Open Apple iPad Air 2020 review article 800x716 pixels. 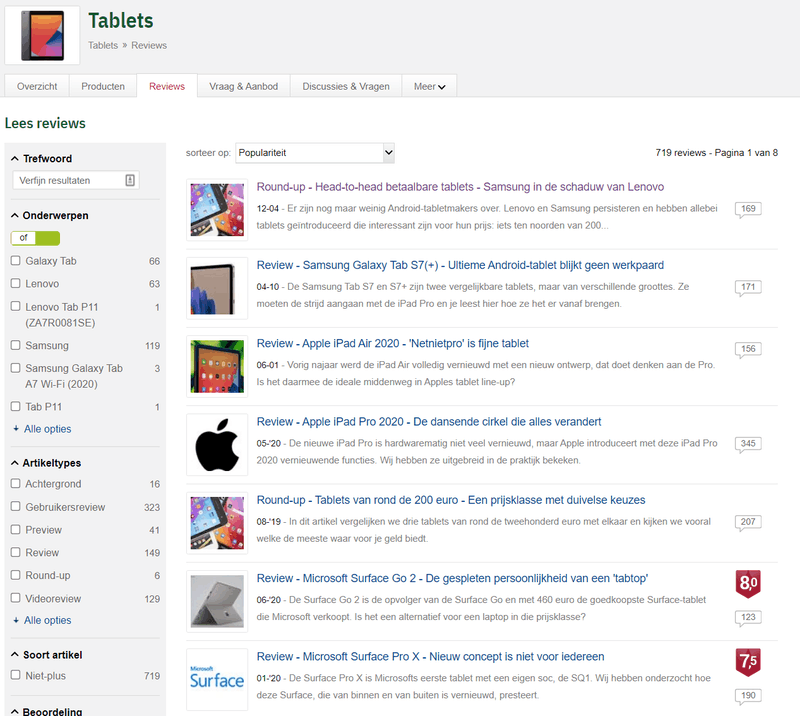click(x=392, y=343)
